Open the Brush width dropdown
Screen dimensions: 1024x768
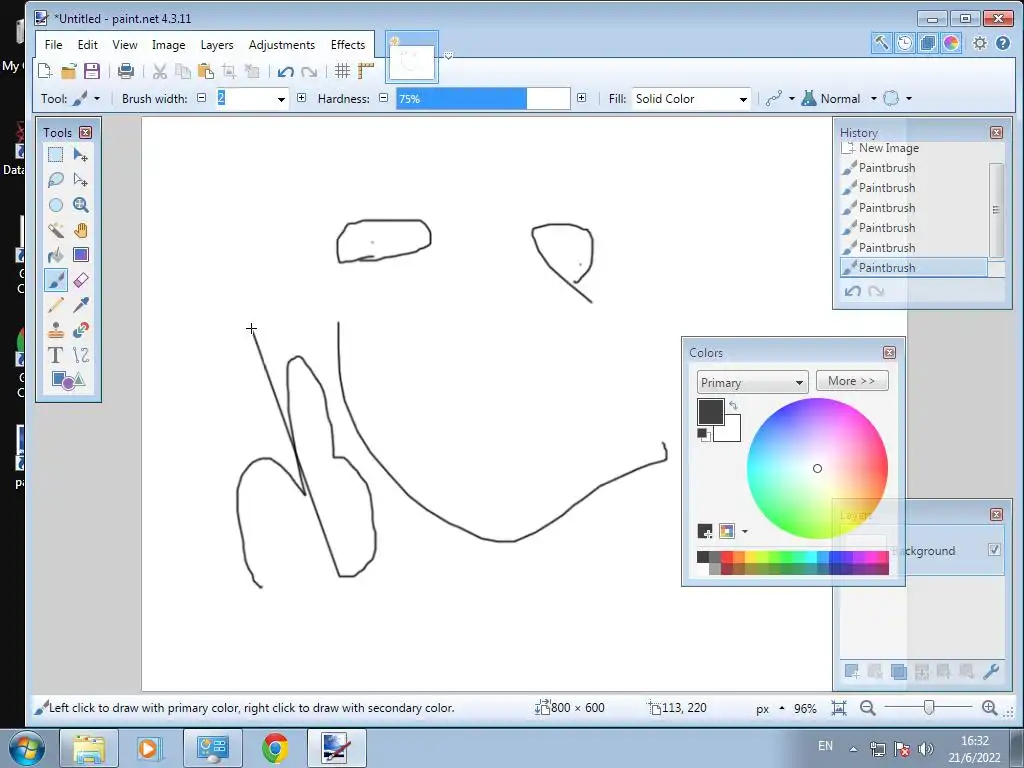click(x=281, y=99)
